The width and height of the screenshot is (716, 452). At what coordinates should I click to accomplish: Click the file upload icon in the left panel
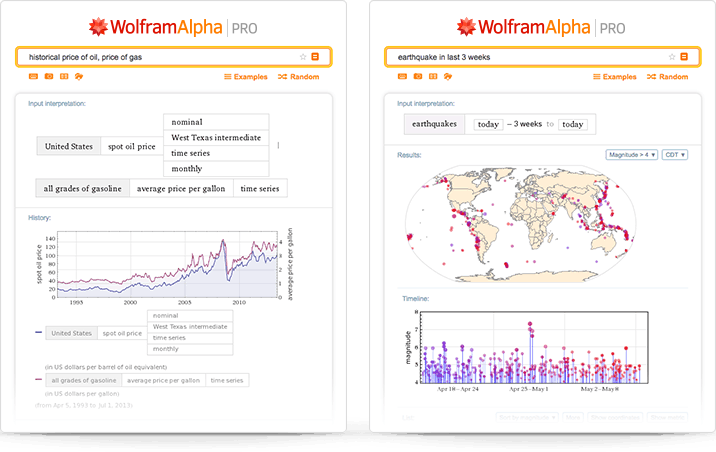pyautogui.click(x=78, y=76)
